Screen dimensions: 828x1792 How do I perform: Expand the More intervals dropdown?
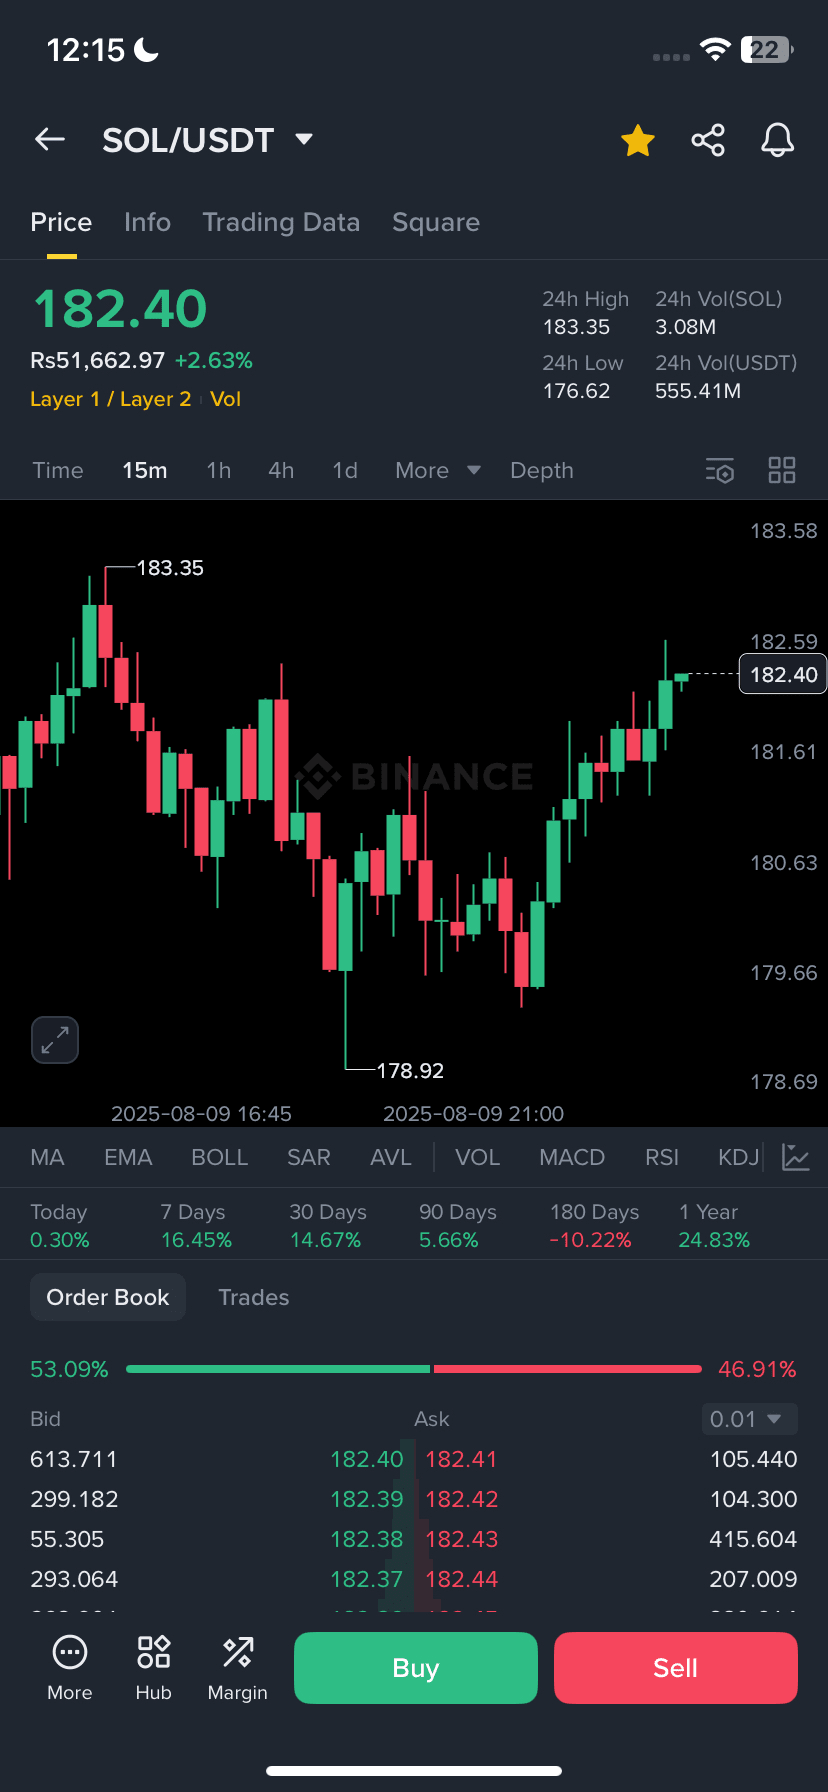pos(438,470)
